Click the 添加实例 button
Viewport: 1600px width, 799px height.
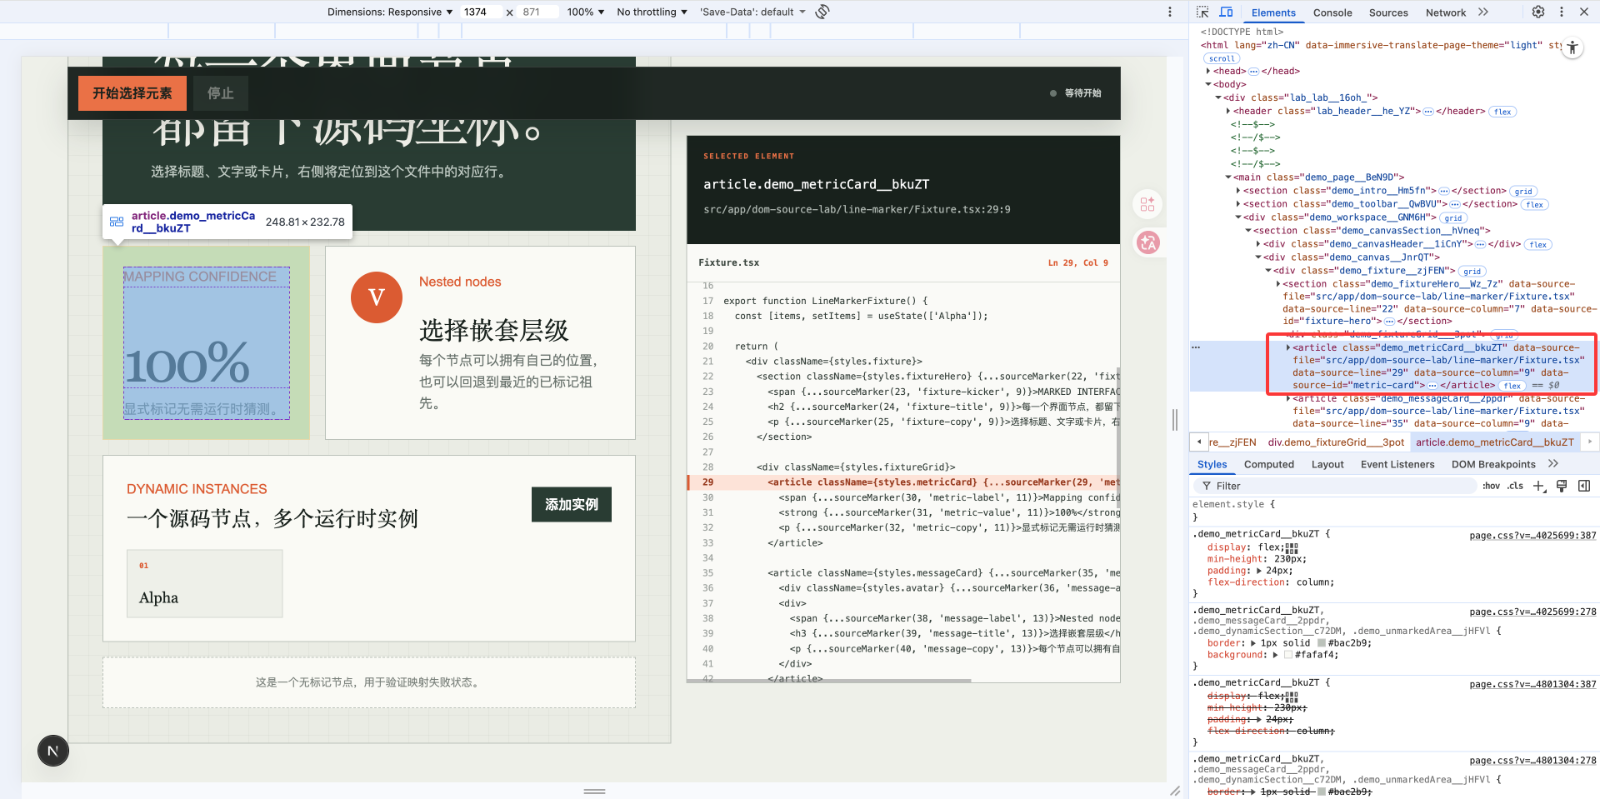click(571, 504)
